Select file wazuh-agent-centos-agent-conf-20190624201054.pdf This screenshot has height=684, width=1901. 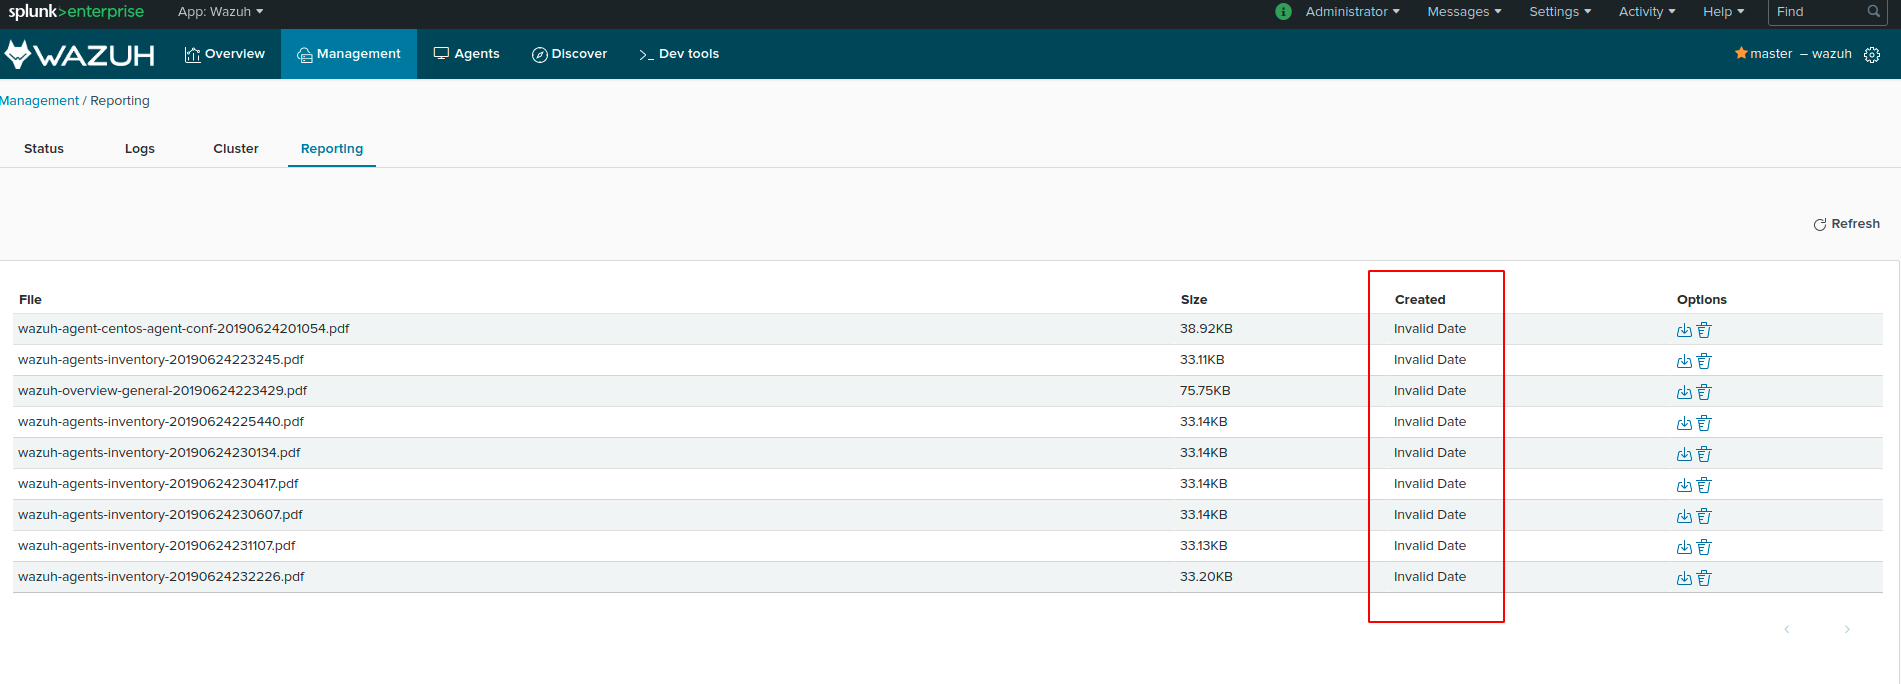pos(184,329)
